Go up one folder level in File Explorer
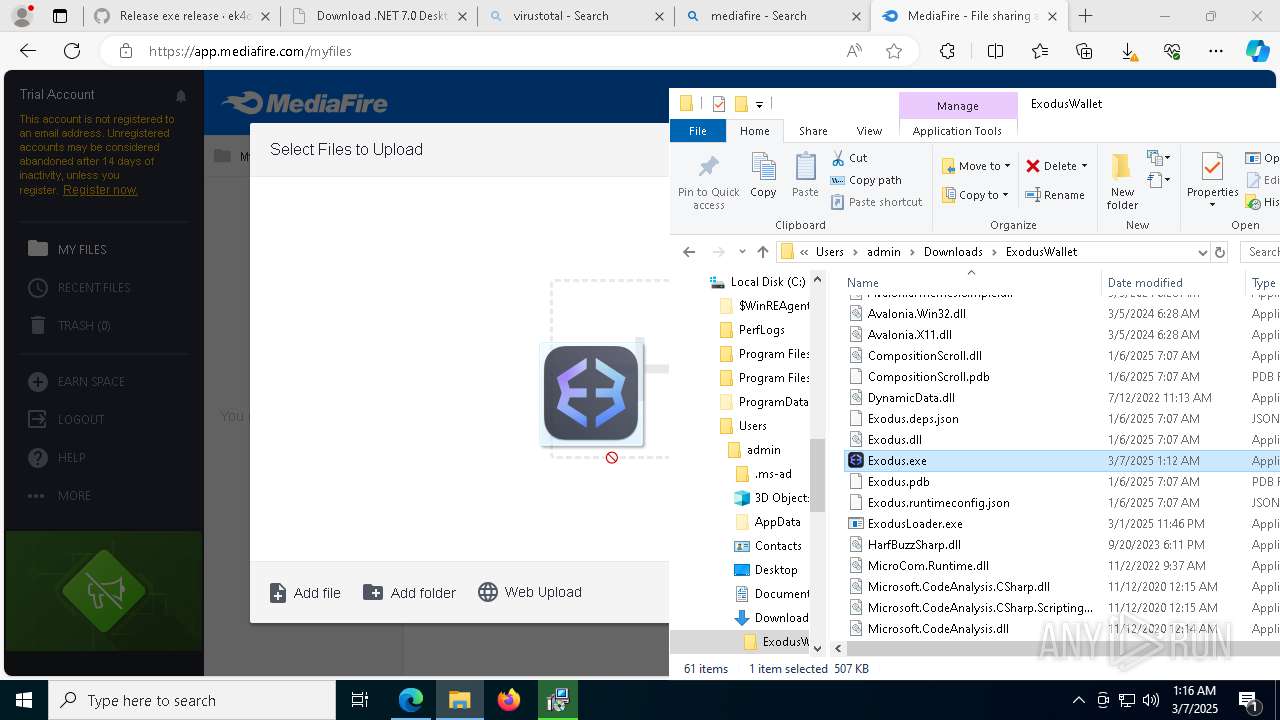 [763, 252]
